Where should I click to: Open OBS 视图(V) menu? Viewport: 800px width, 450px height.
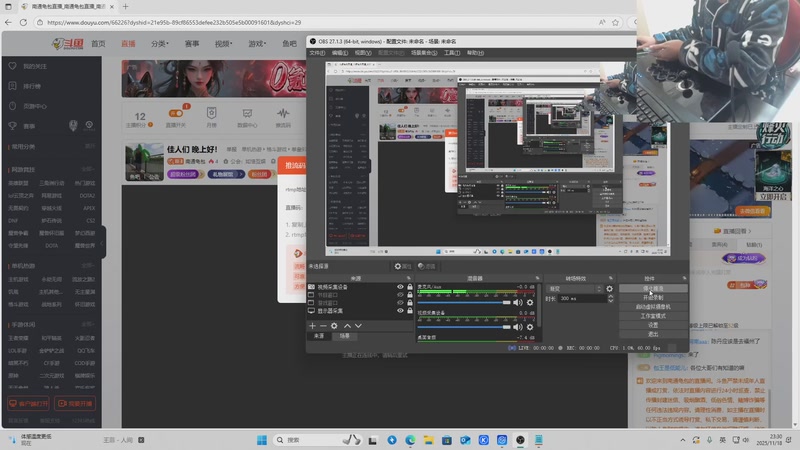tap(363, 53)
